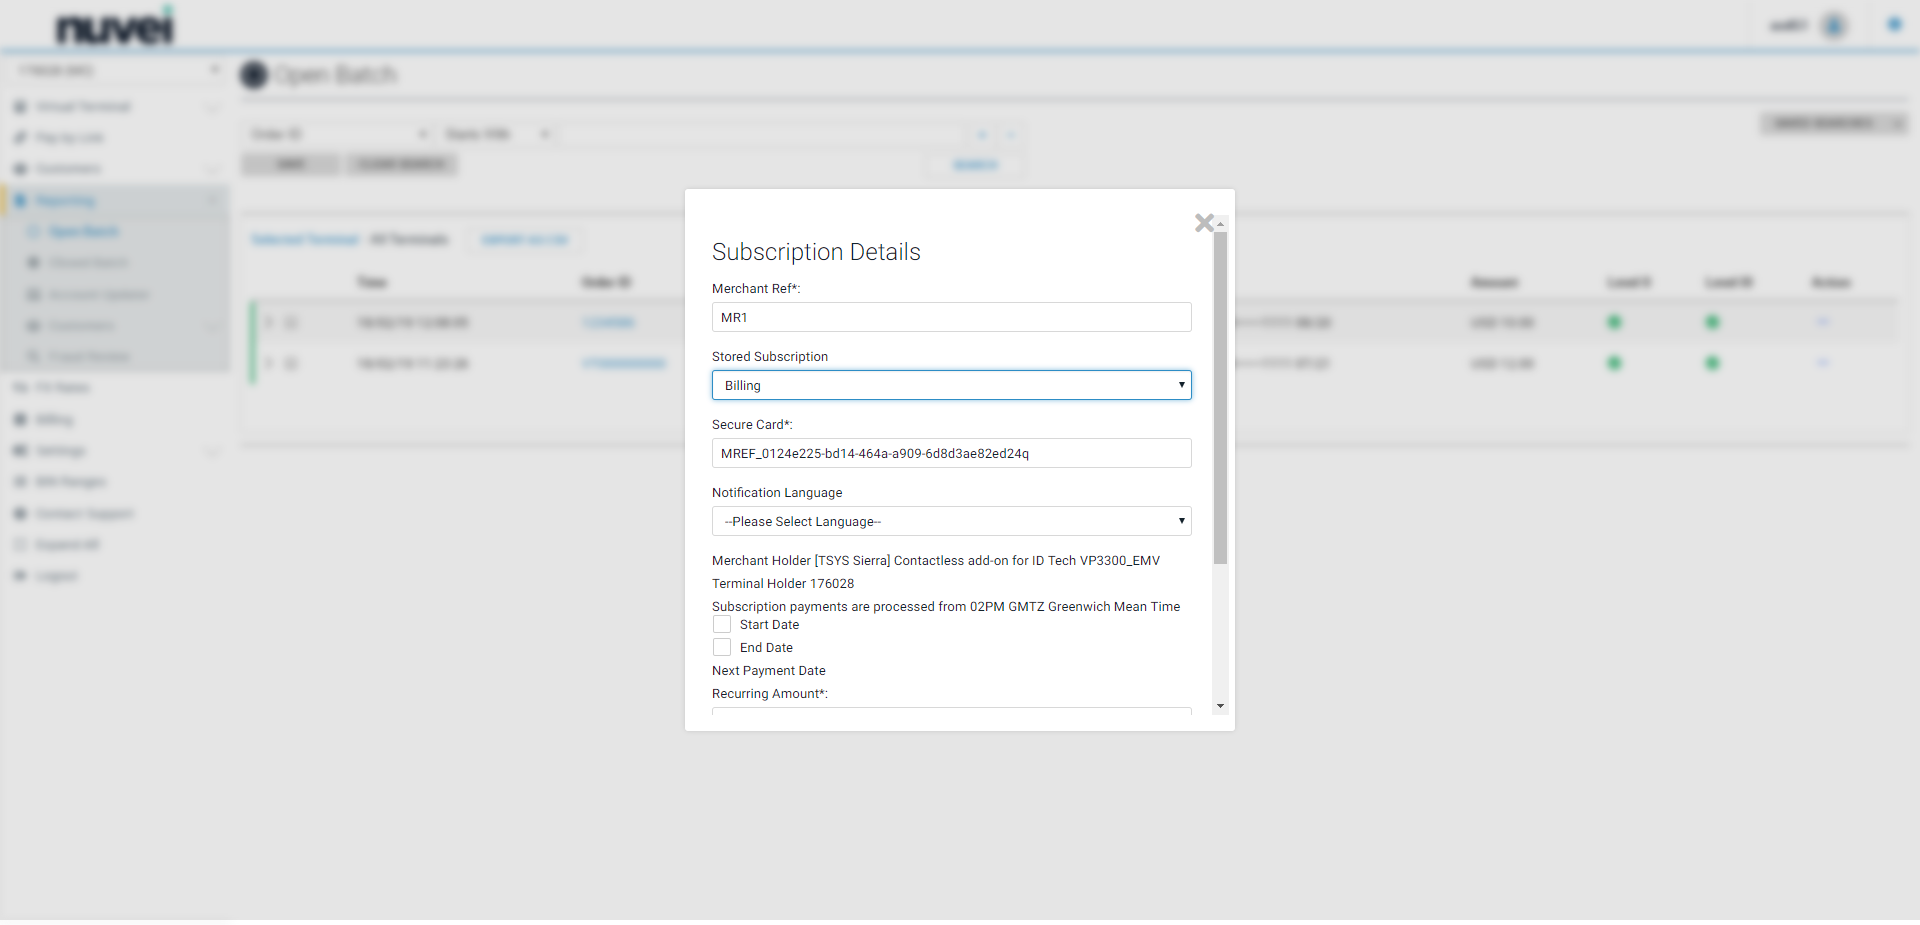This screenshot has height=925, width=1920.
Task: Click the Pay by Link sidebar icon
Action: point(20,138)
